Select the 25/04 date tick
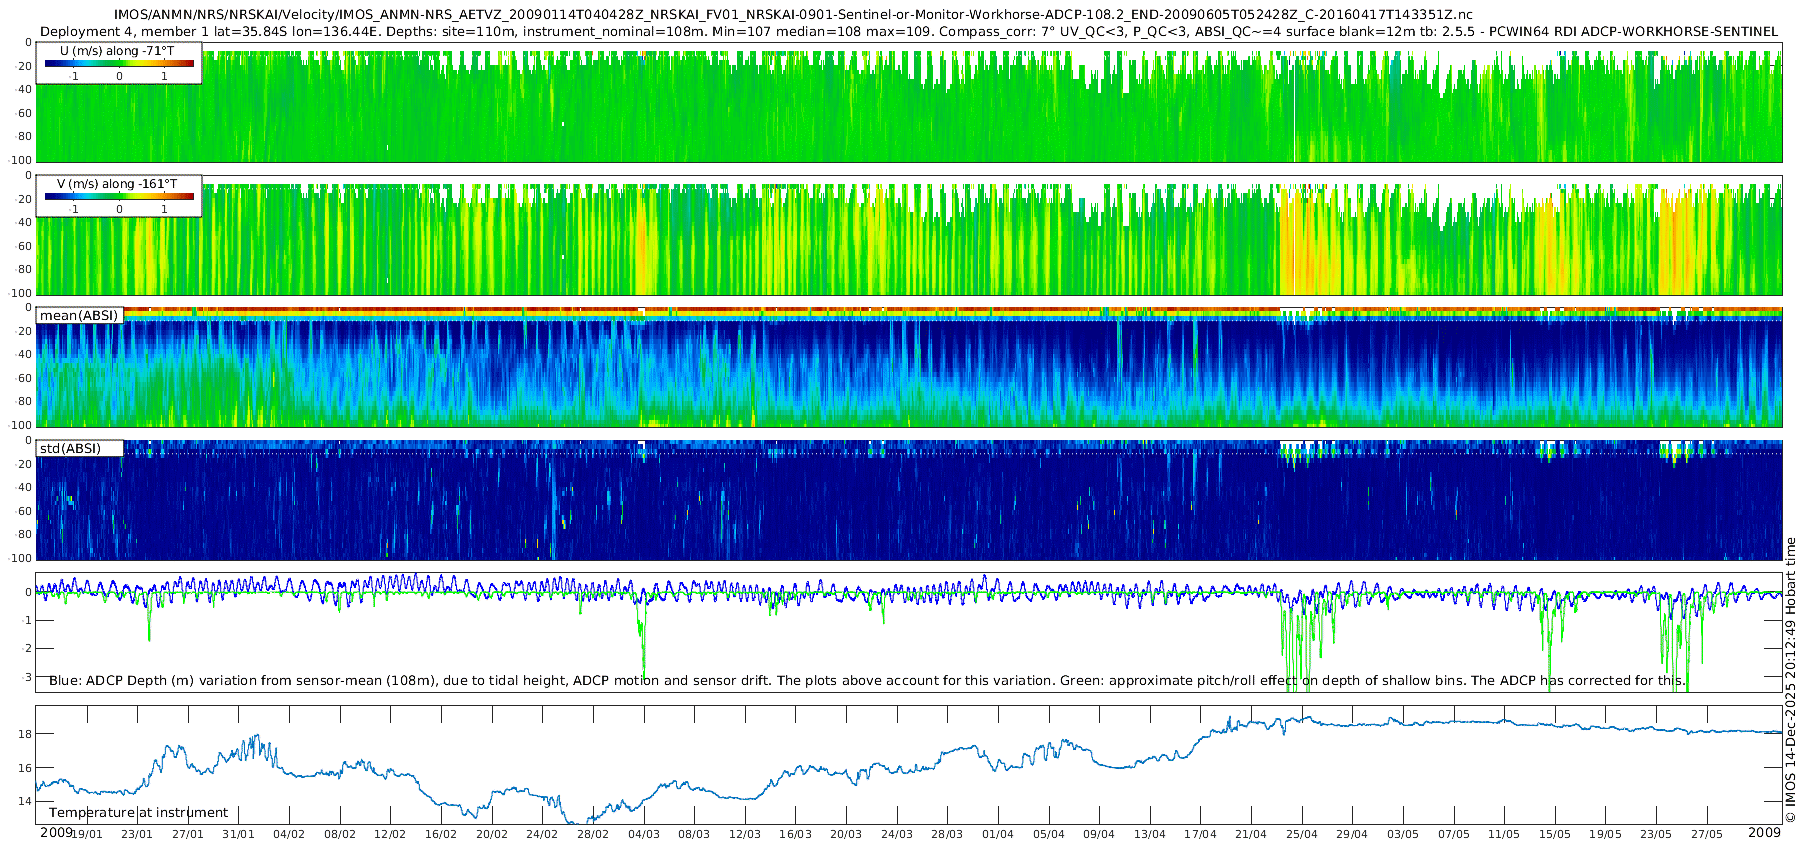 click(1301, 835)
